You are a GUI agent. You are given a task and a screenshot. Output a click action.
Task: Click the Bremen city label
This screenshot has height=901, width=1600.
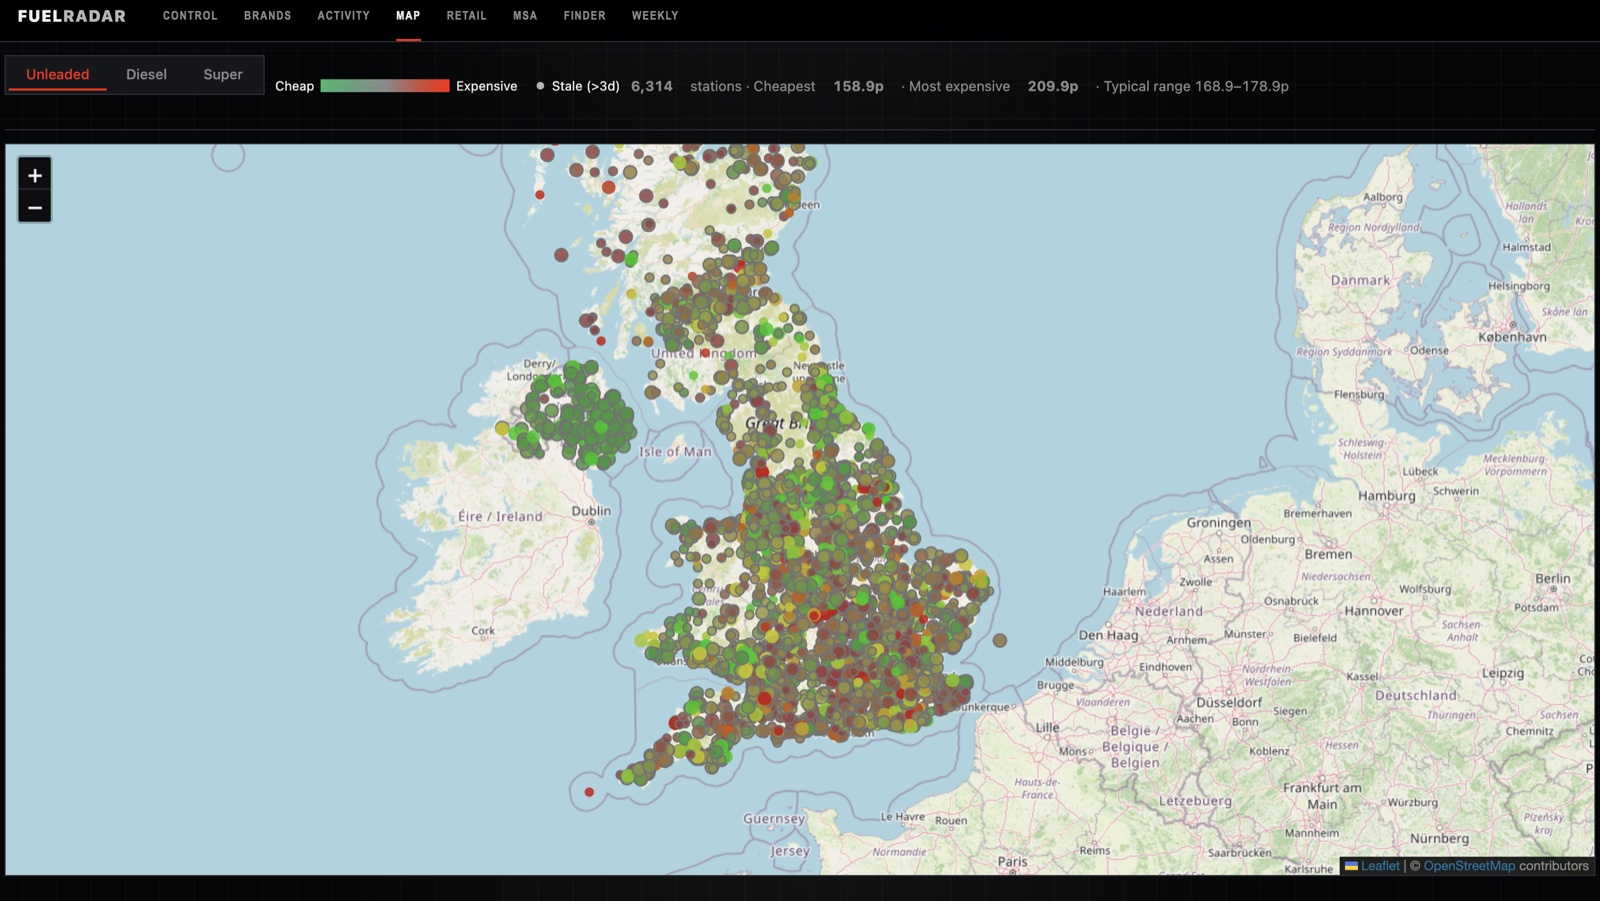1328,554
